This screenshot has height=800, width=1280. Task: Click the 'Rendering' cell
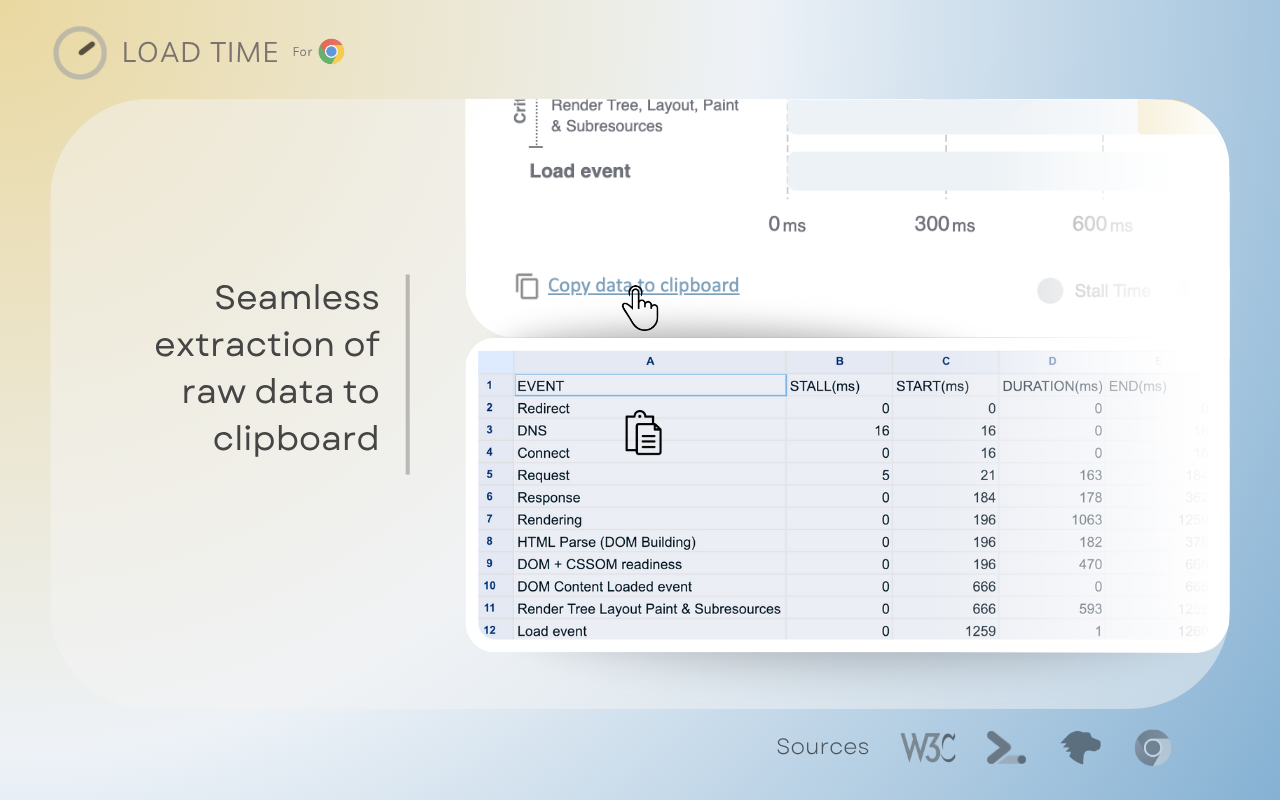(650, 520)
